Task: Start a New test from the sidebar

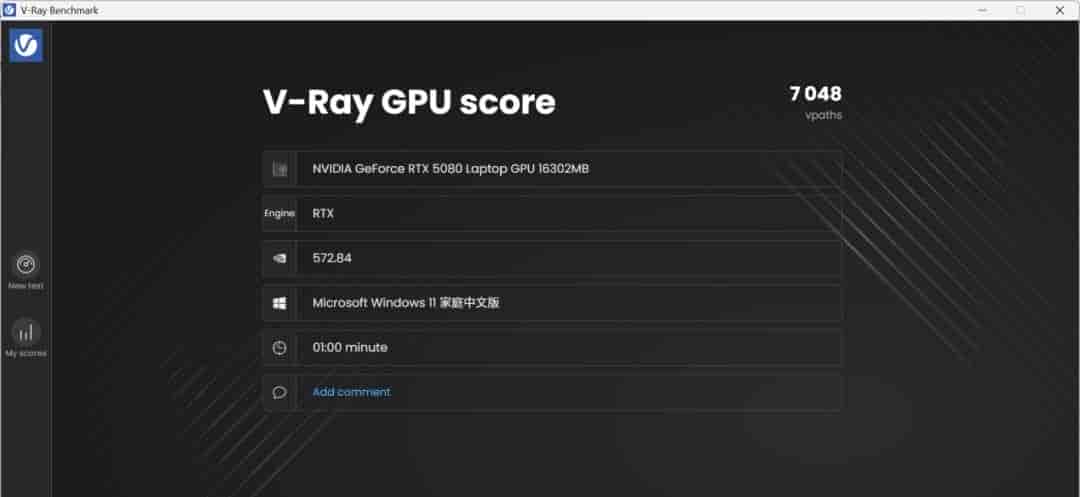Action: click(x=26, y=271)
